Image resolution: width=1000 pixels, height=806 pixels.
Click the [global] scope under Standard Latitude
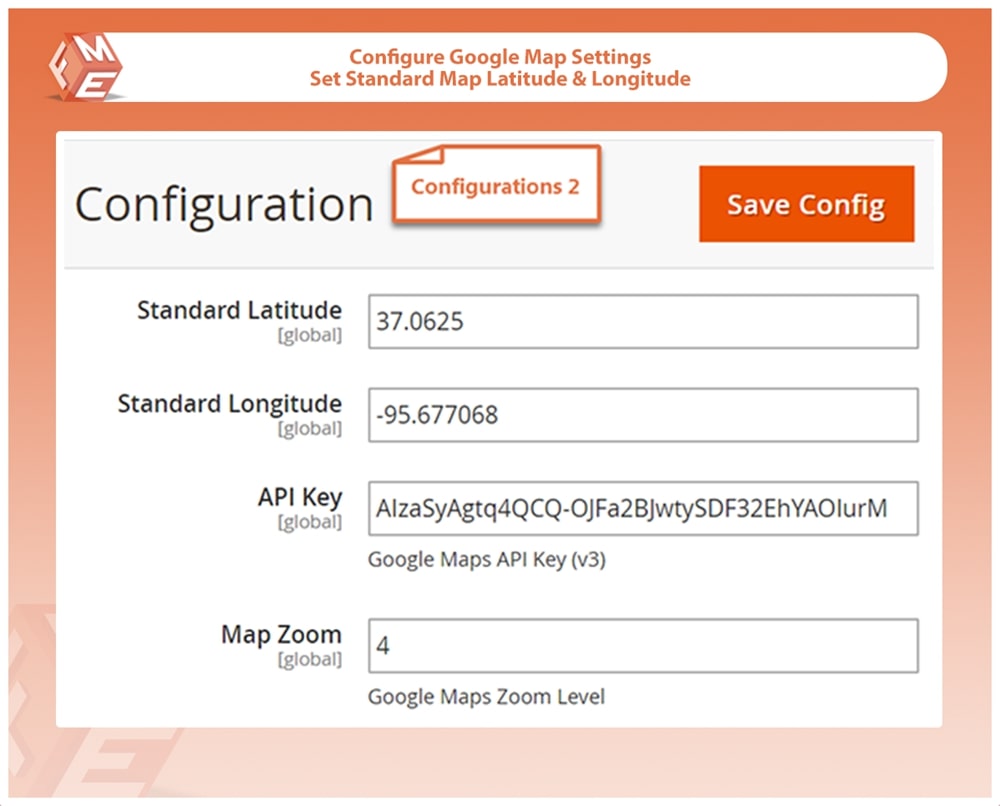[x=309, y=336]
